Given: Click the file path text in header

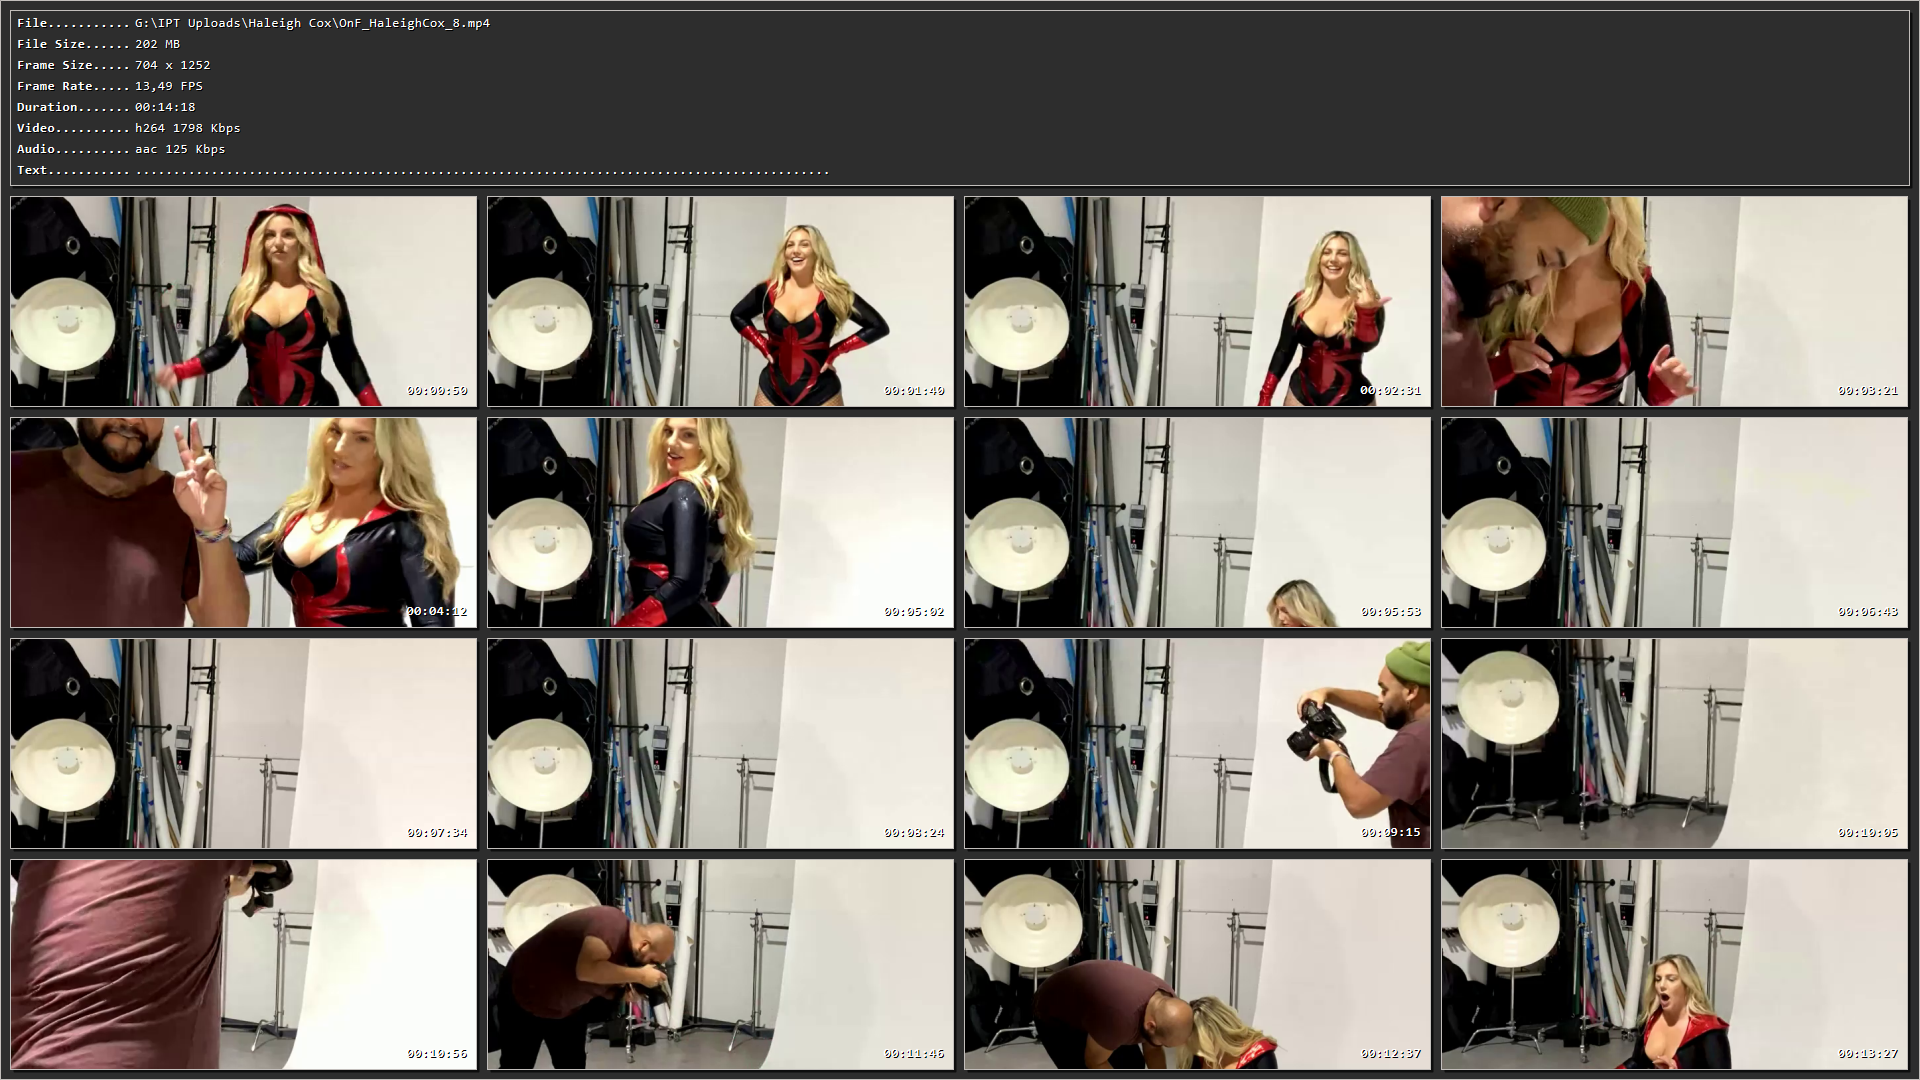Looking at the screenshot, I should (x=312, y=23).
